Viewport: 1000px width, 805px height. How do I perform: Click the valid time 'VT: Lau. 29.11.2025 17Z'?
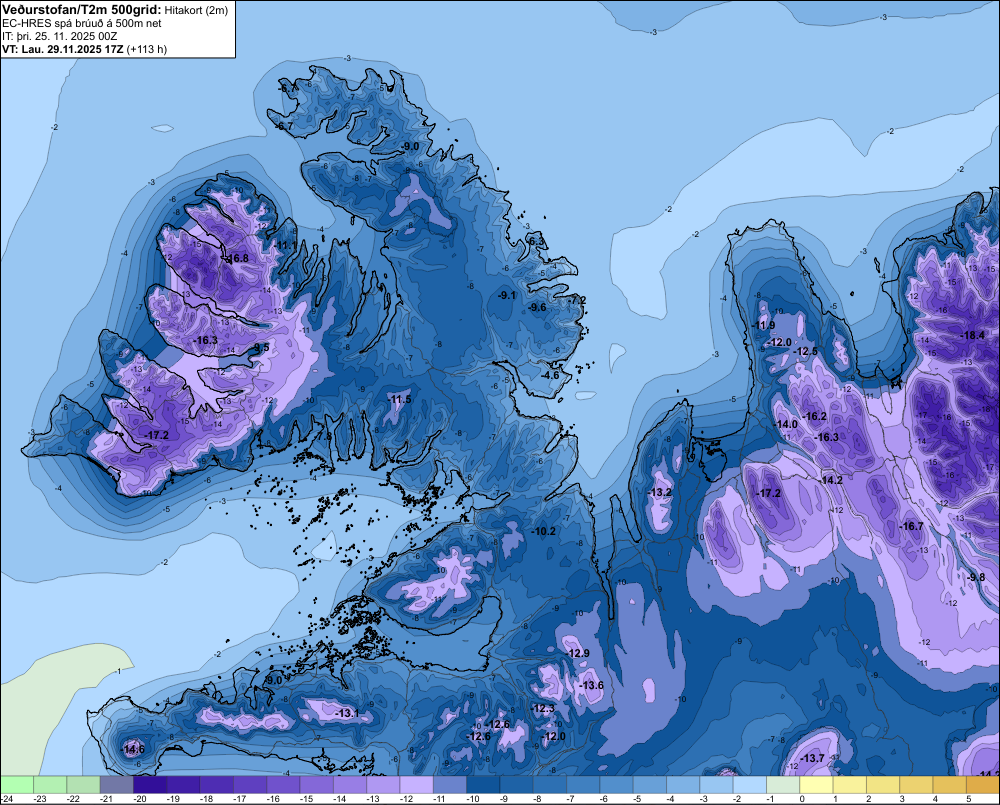(x=63, y=49)
